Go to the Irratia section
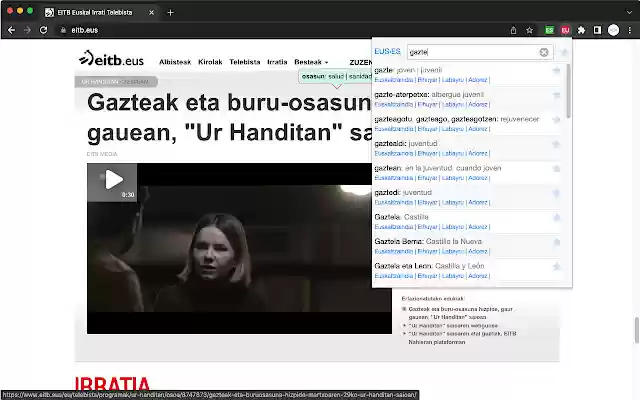 pos(277,62)
